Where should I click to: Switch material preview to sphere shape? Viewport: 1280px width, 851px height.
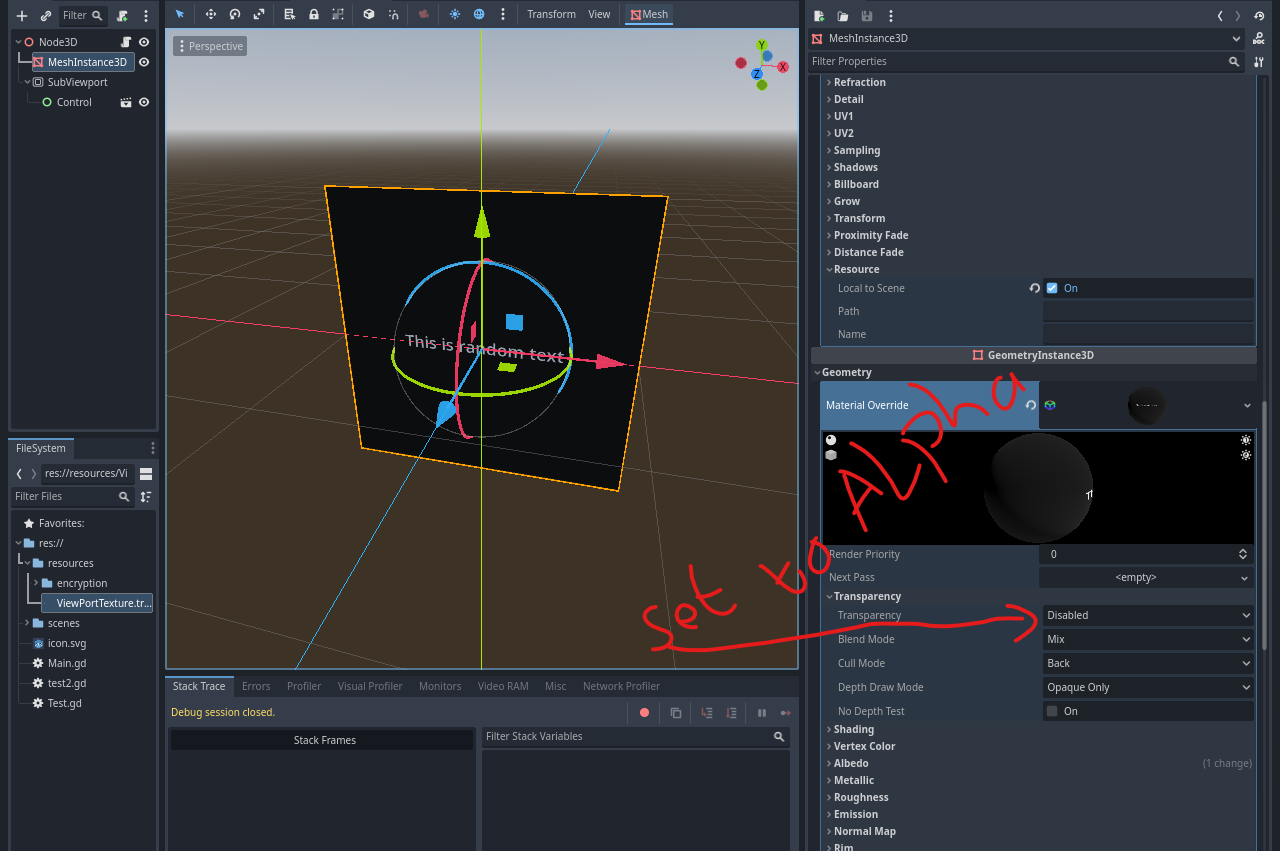[830, 440]
